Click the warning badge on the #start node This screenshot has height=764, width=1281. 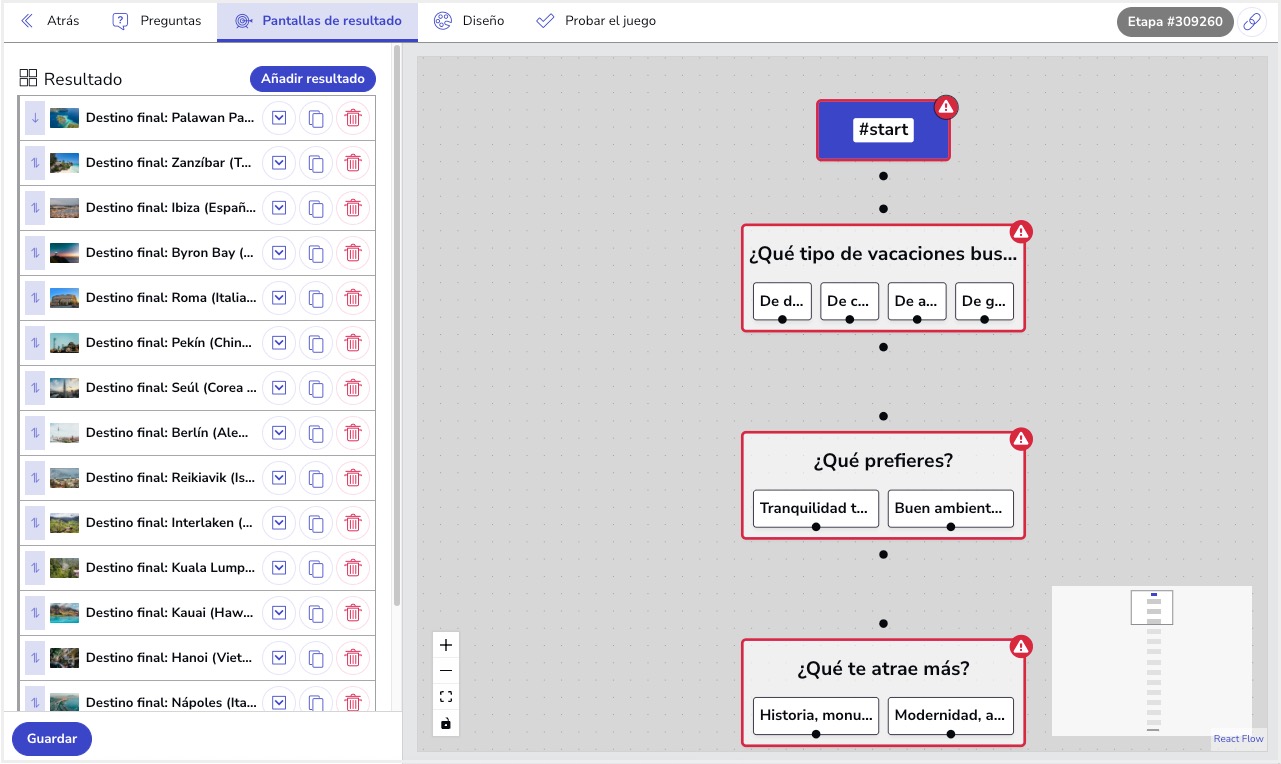[x=946, y=107]
